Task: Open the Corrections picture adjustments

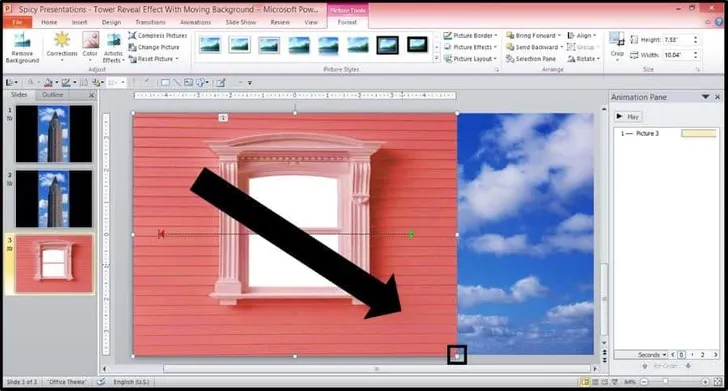Action: (62, 47)
